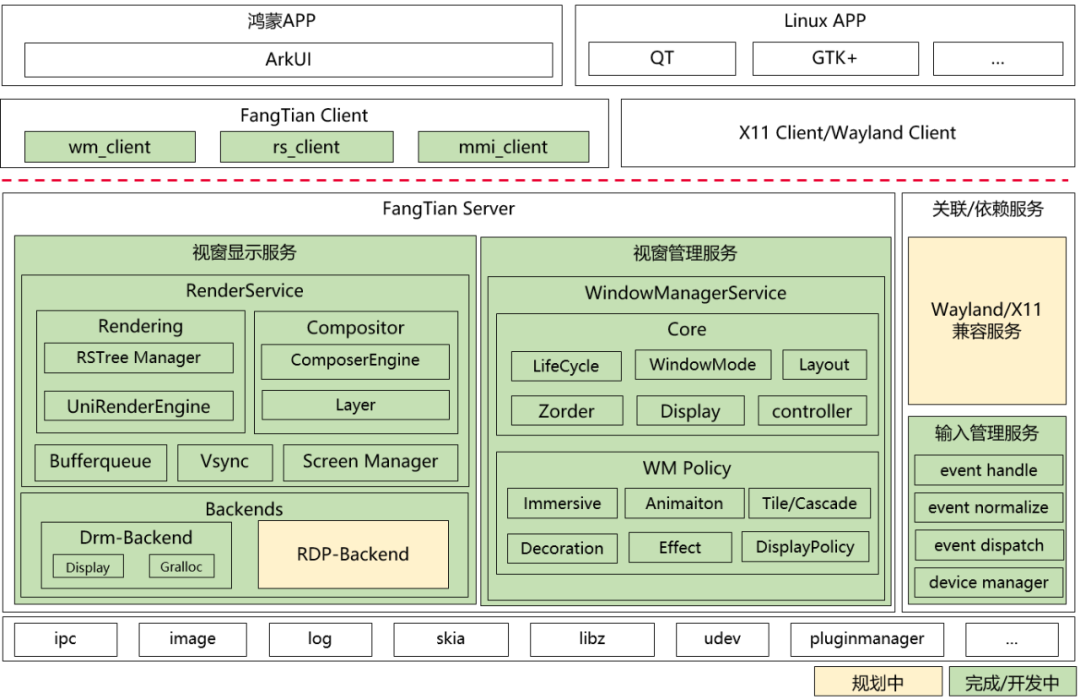Click the WM Policy heading

(687, 468)
